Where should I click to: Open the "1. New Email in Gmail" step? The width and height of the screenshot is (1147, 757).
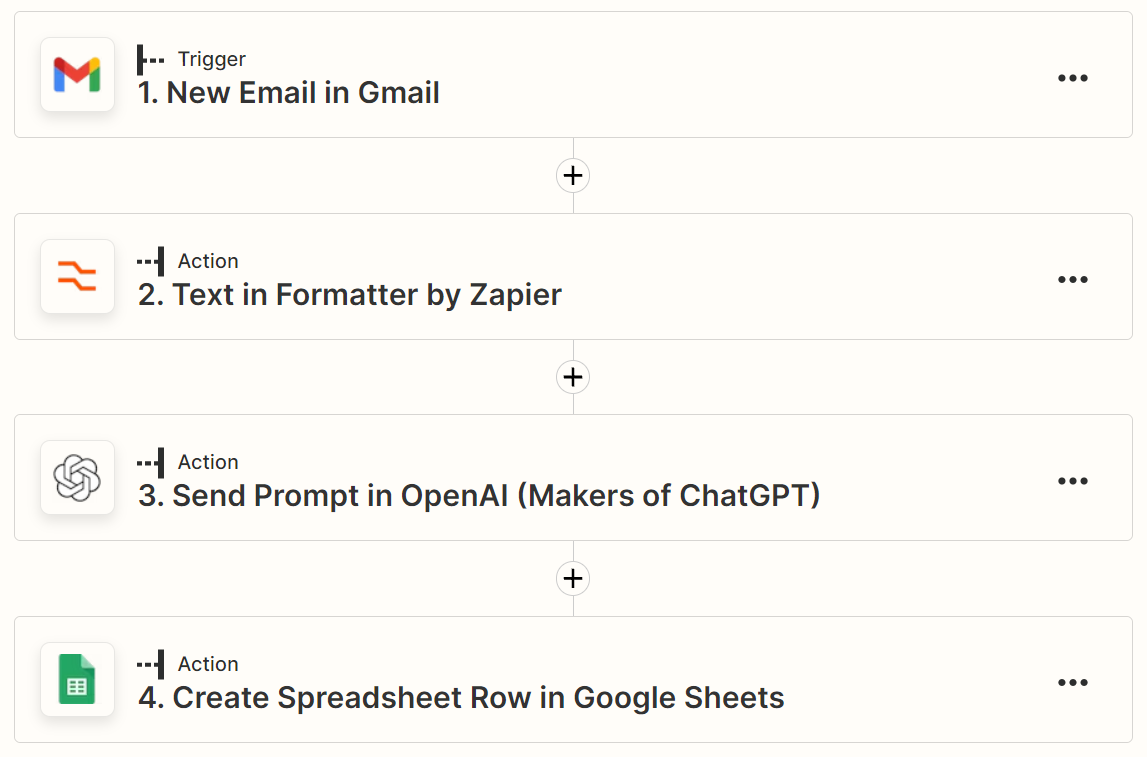(289, 93)
